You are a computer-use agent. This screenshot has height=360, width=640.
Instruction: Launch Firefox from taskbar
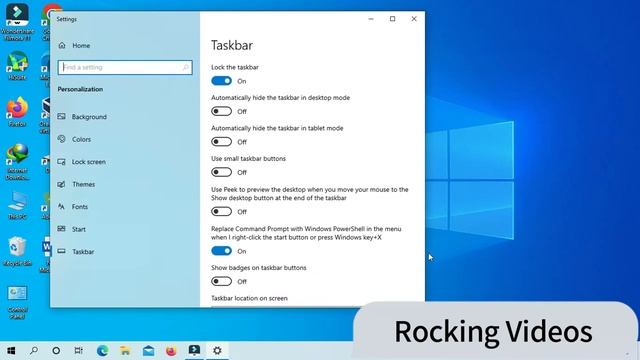click(x=171, y=351)
